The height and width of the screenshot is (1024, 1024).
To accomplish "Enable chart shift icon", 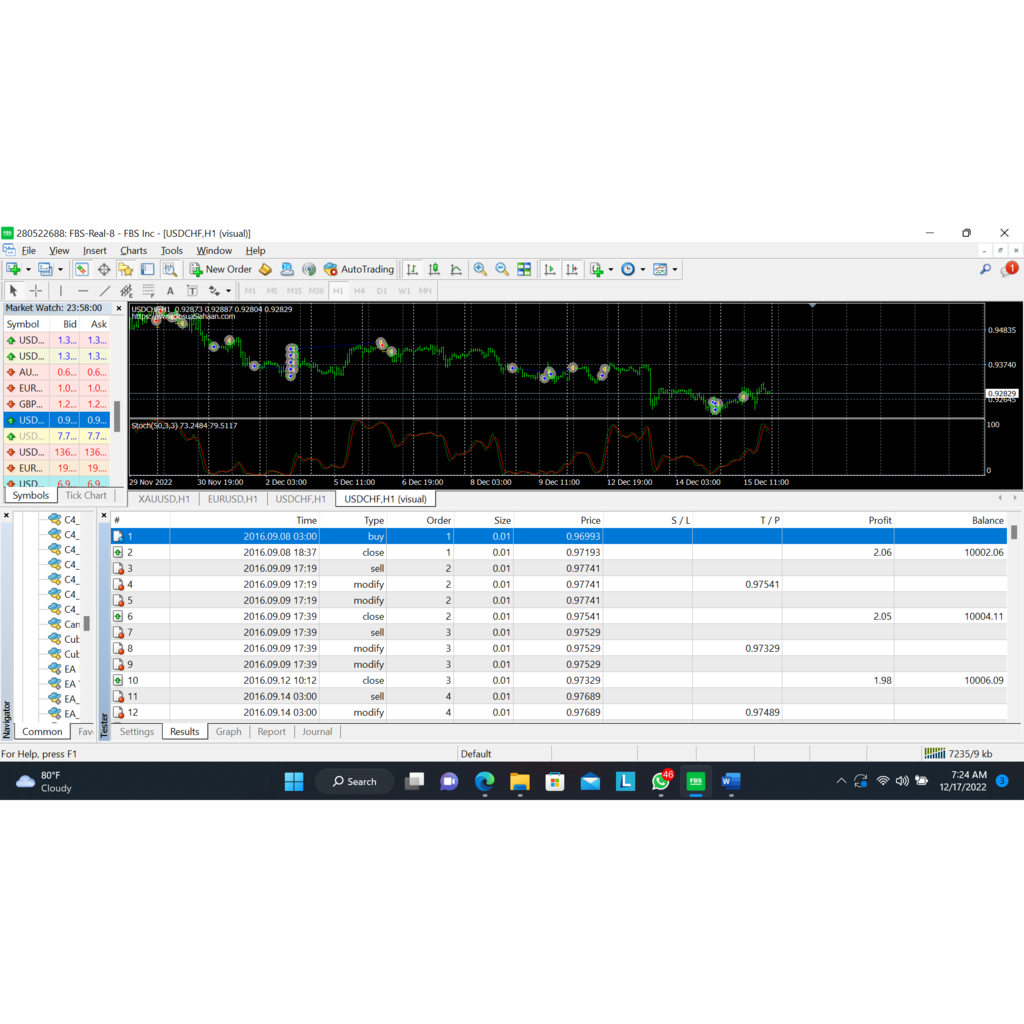I will click(572, 269).
